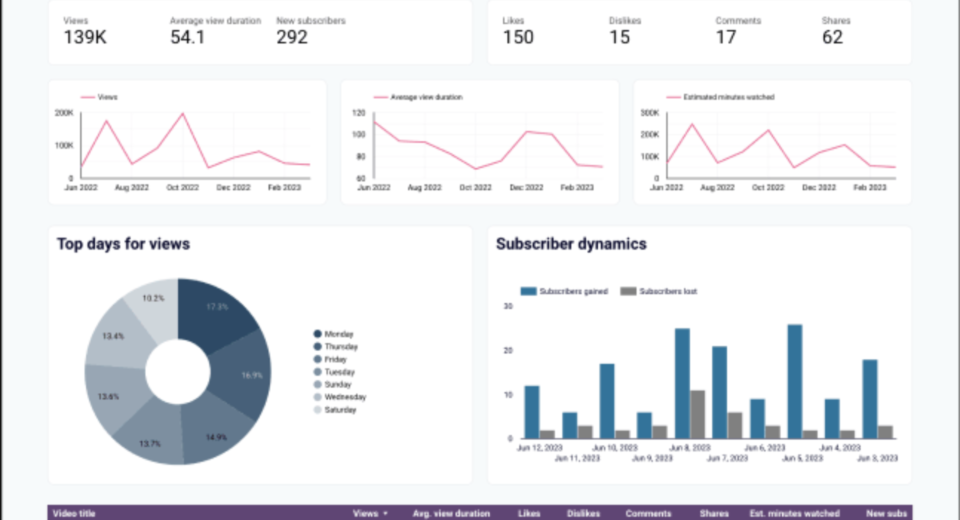Toggle Thursday series in pie legend
This screenshot has height=520, width=960.
pos(340,347)
